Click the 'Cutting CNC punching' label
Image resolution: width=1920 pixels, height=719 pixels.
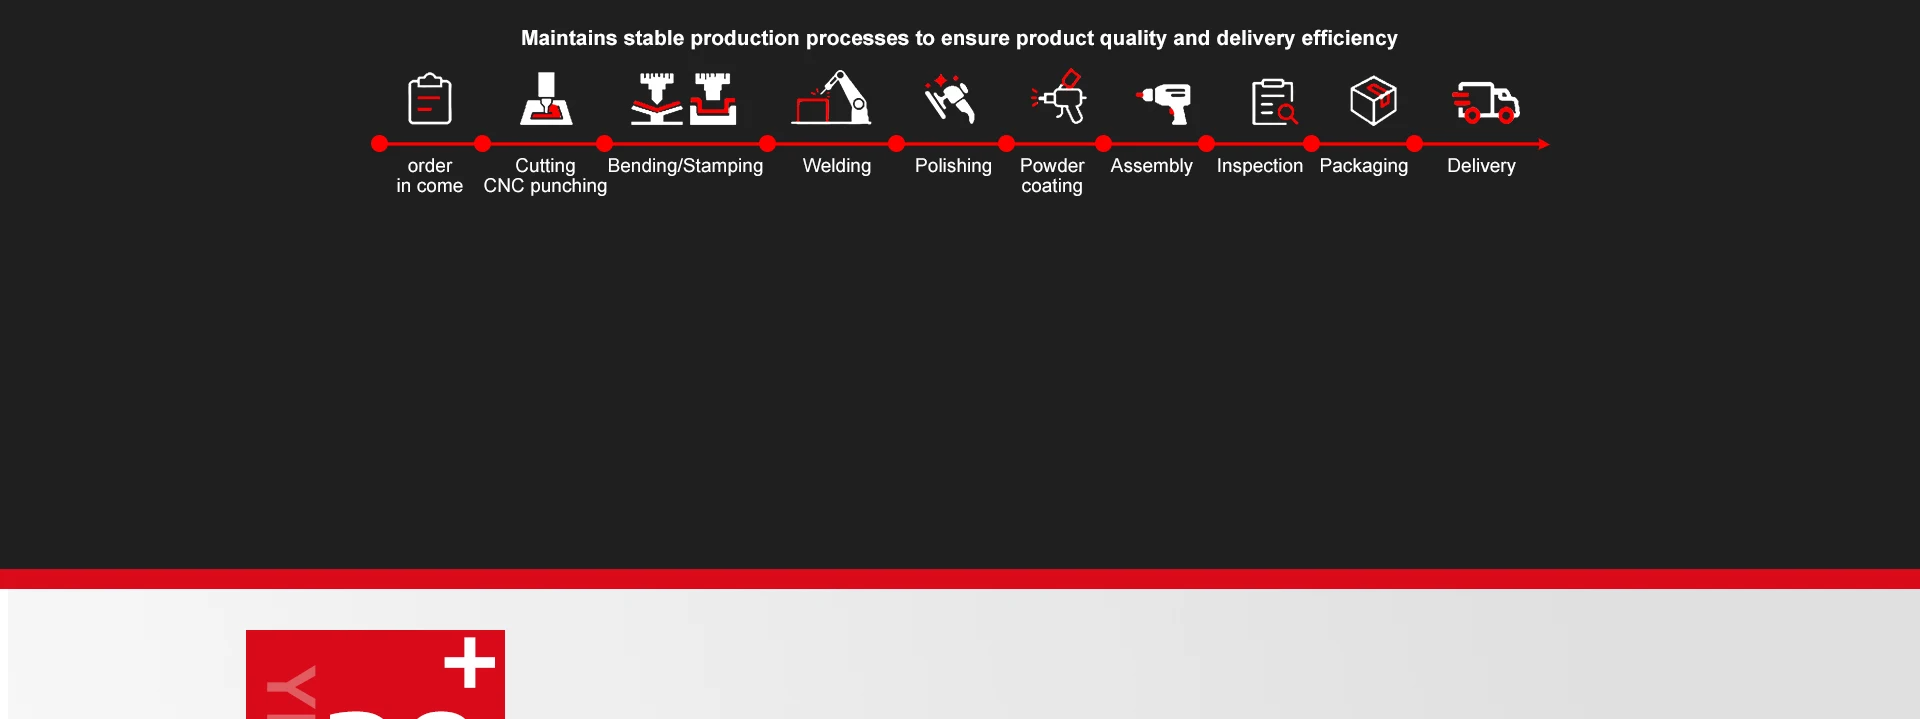coord(545,176)
